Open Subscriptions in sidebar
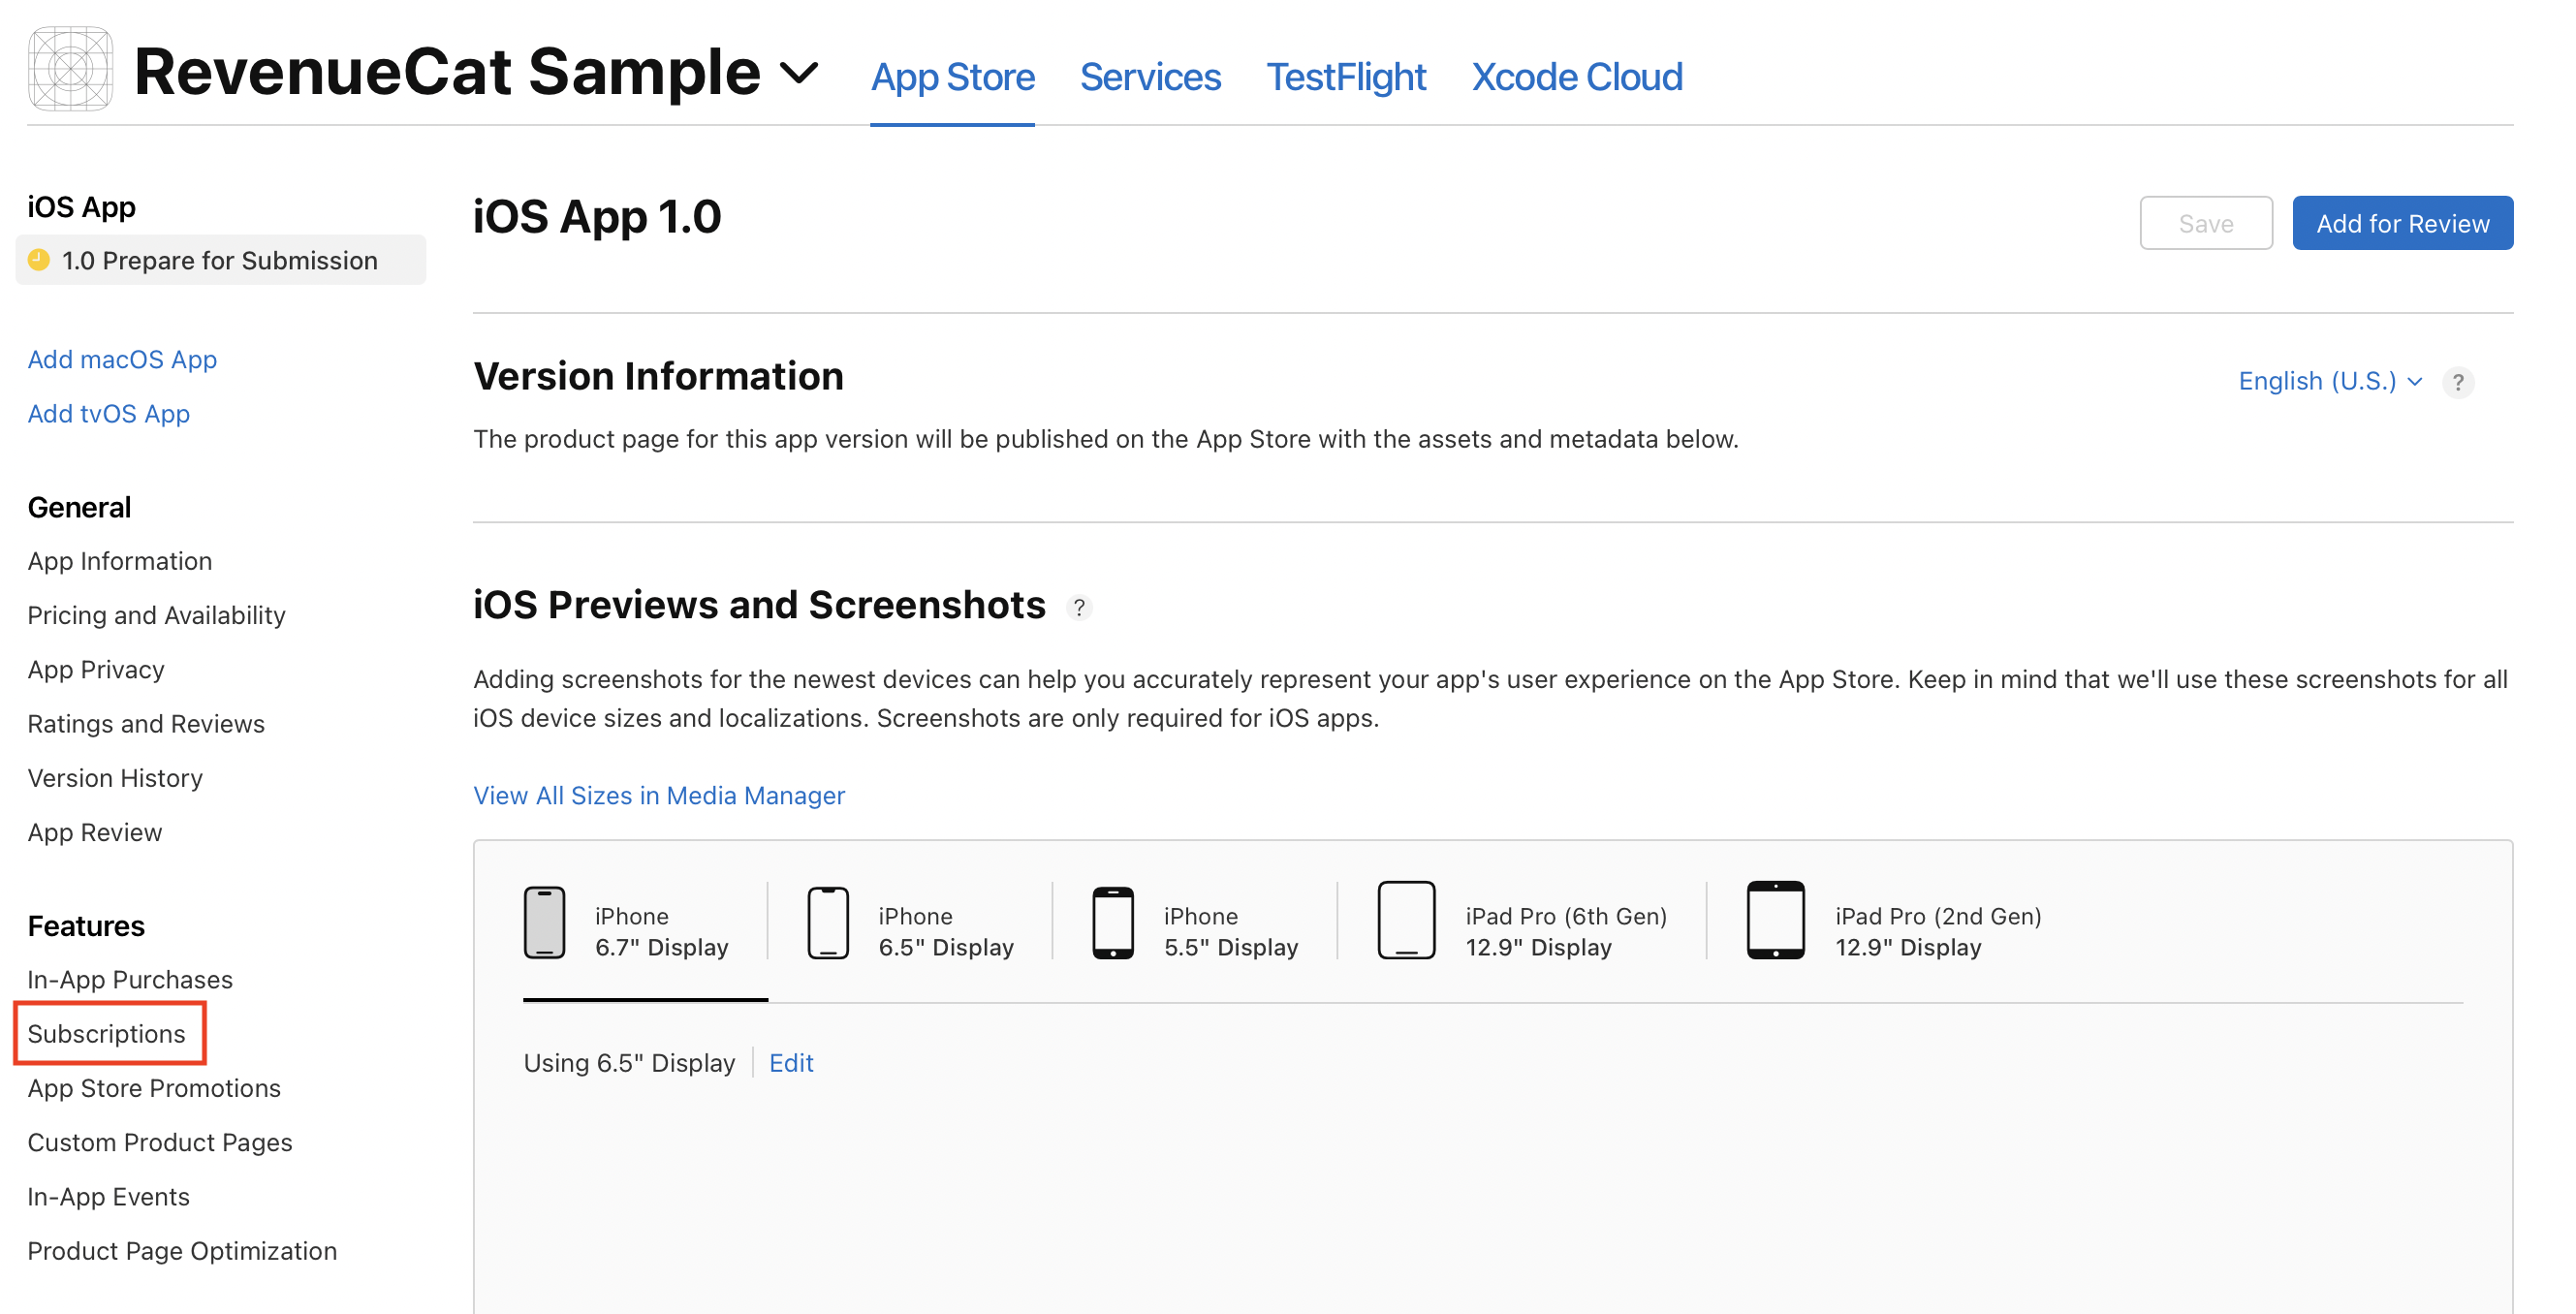The height and width of the screenshot is (1314, 2576). pos(106,1034)
